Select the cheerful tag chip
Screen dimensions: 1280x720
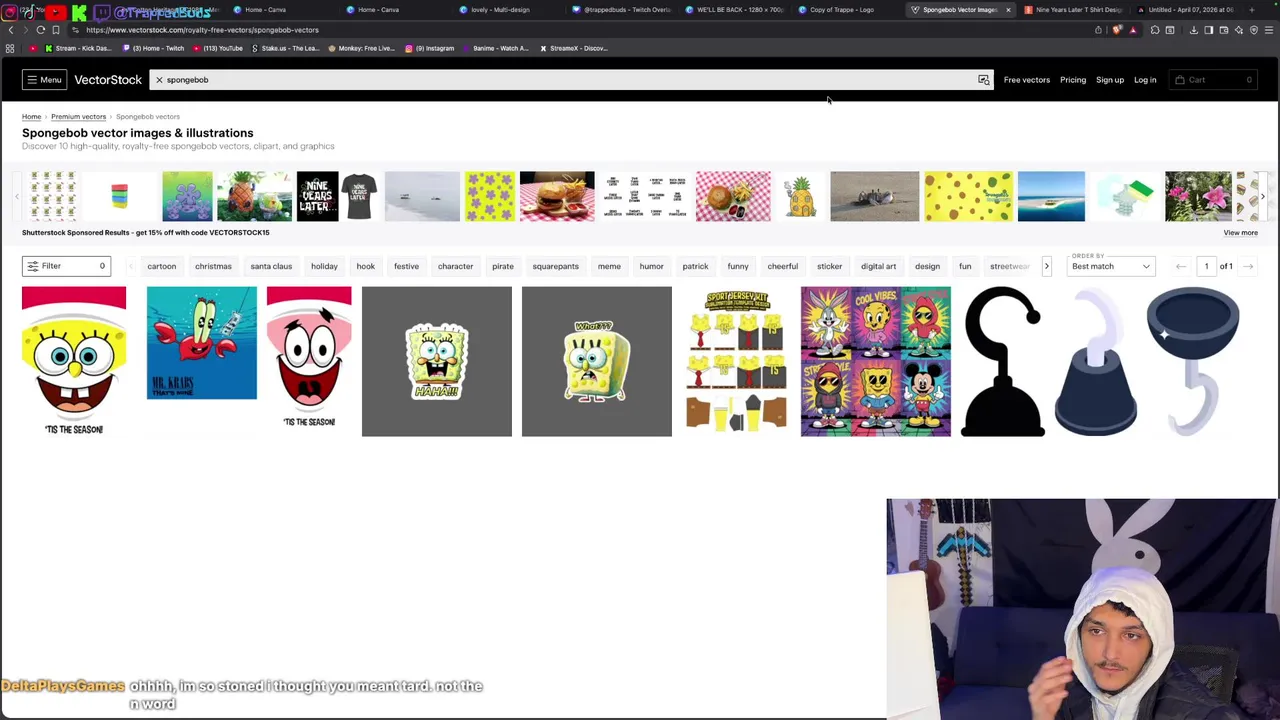[x=783, y=267]
